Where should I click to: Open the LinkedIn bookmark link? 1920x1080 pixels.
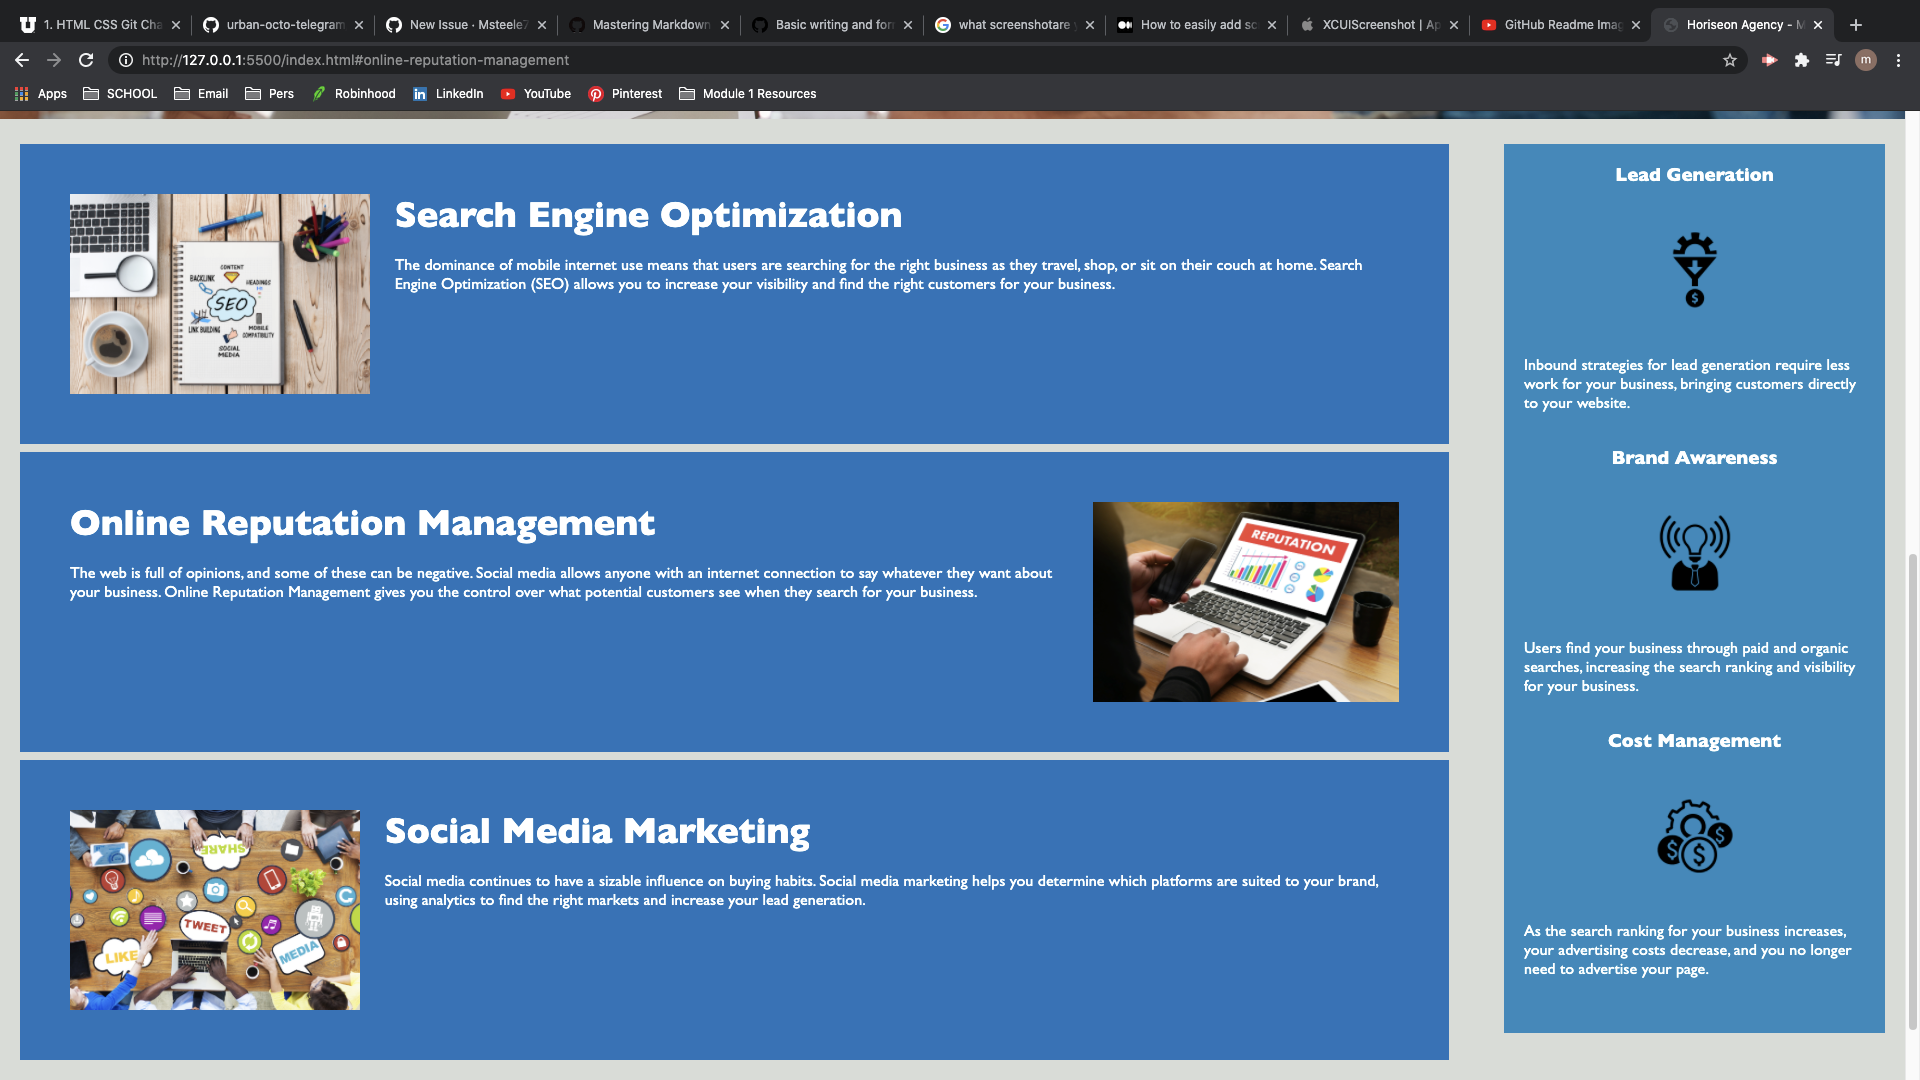(448, 94)
